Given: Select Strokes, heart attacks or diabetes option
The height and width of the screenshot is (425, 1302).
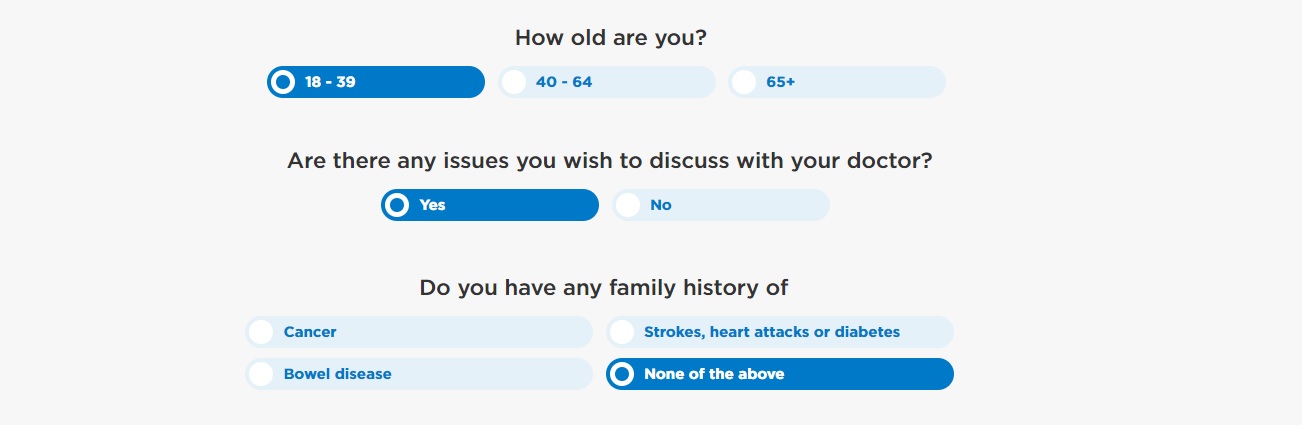Looking at the screenshot, I should coord(780,332).
